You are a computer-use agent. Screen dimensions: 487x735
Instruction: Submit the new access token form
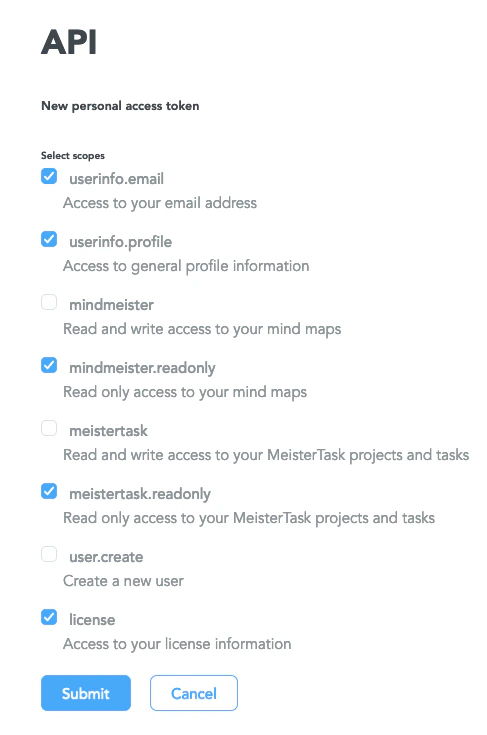86,693
